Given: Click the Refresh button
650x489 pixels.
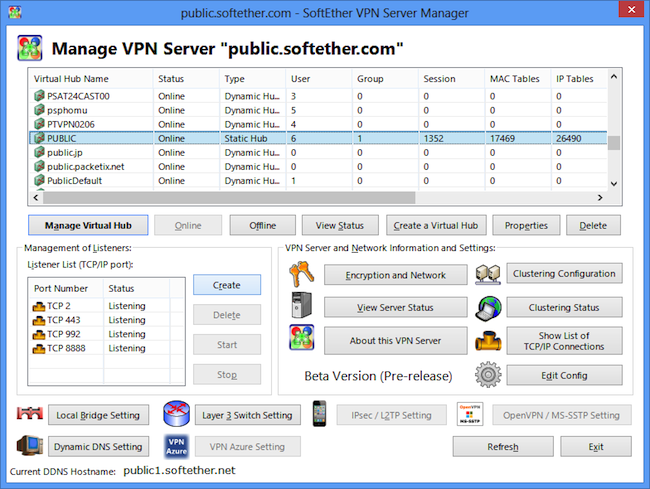Looking at the screenshot, I should 503,447.
